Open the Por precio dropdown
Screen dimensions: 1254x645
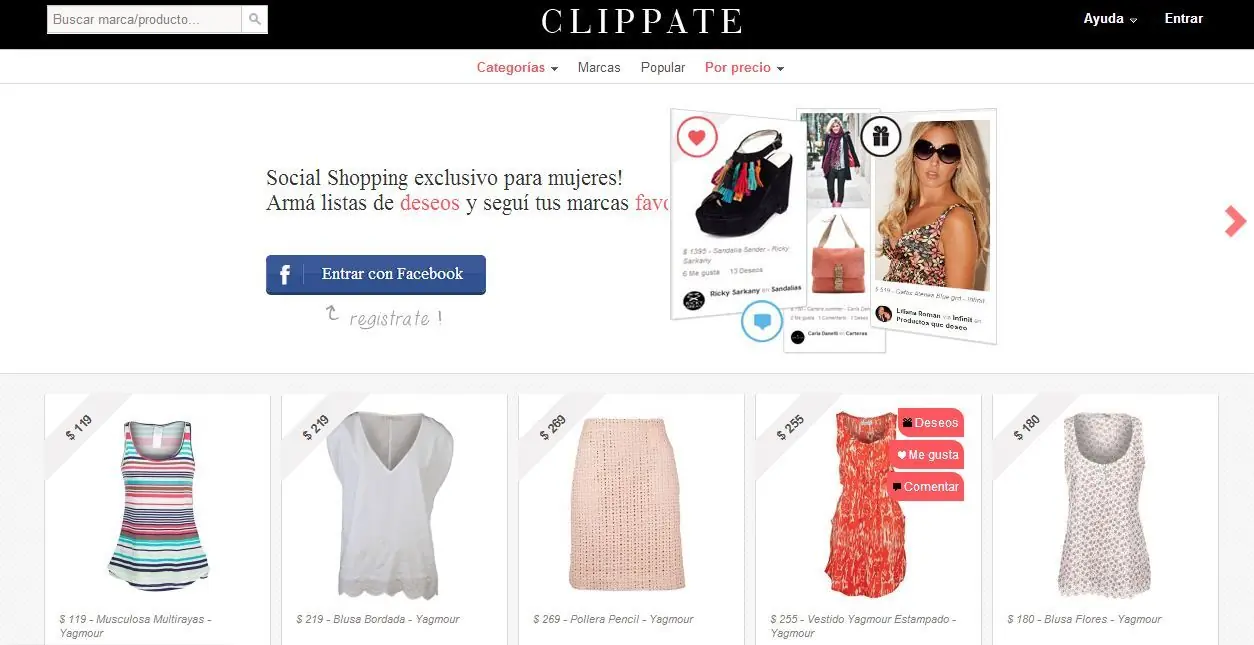pyautogui.click(x=744, y=68)
